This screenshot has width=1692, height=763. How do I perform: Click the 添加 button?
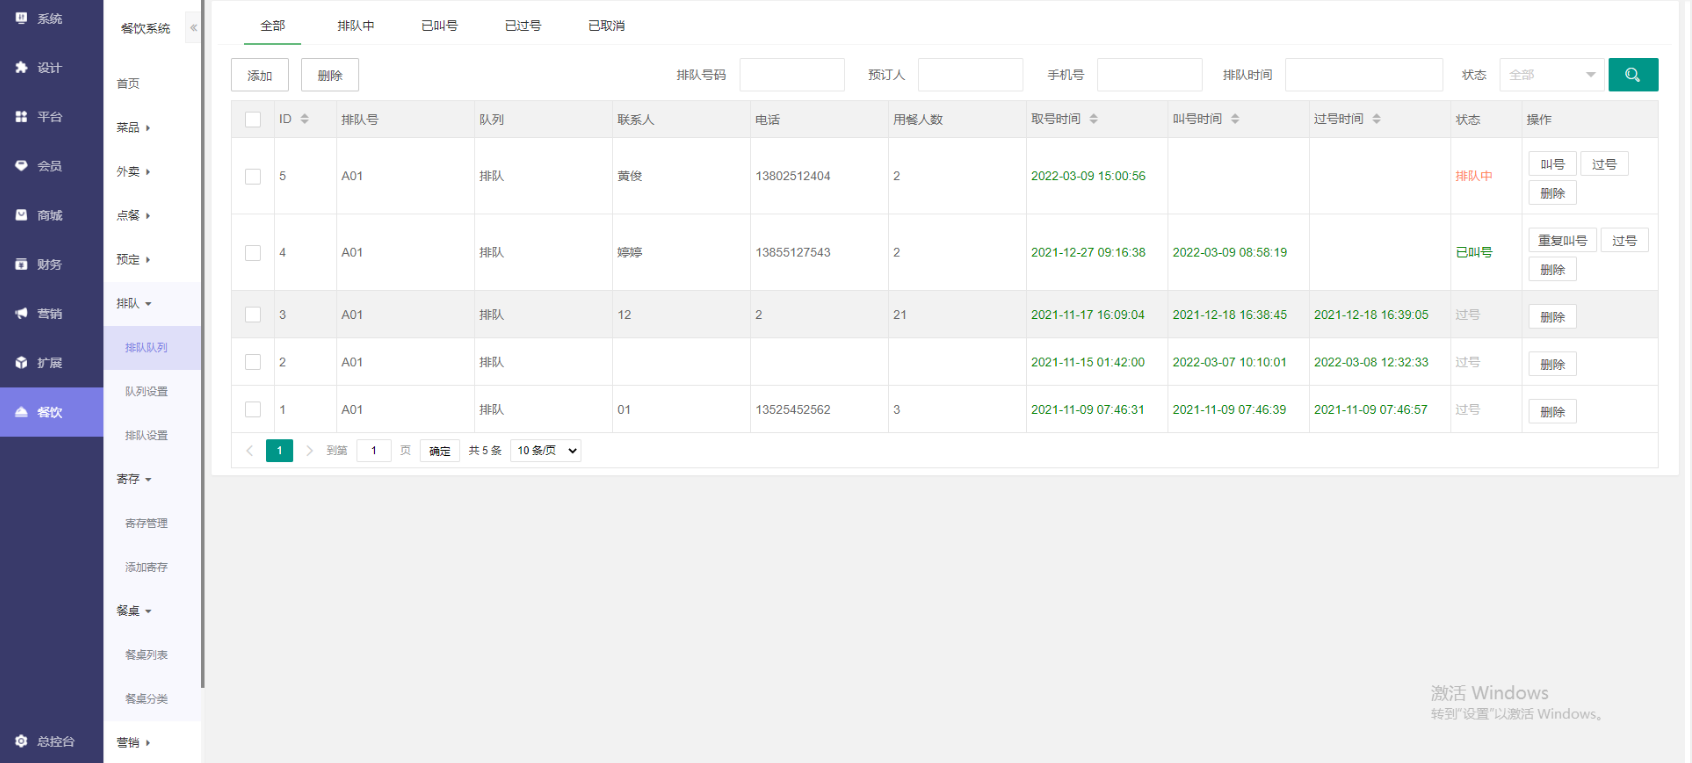point(260,75)
